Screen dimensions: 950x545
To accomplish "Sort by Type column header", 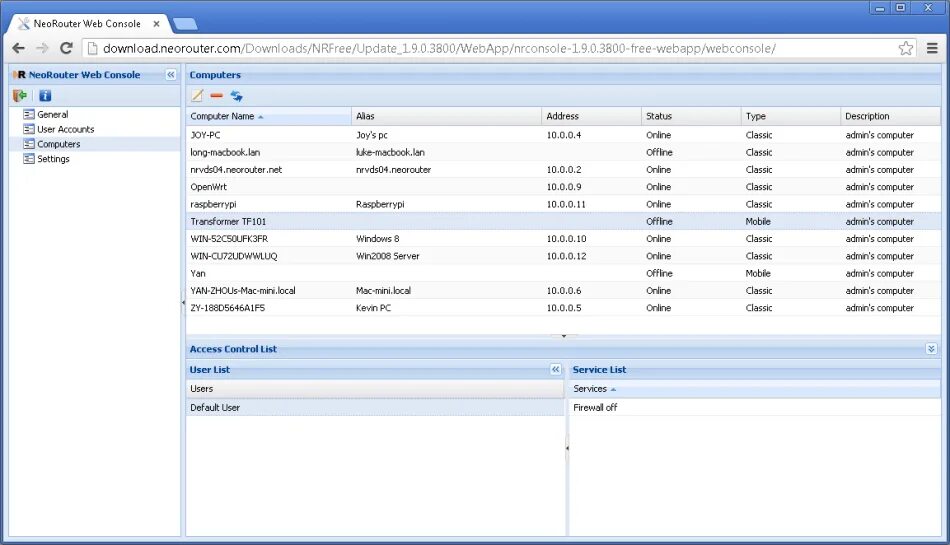I will [x=791, y=116].
